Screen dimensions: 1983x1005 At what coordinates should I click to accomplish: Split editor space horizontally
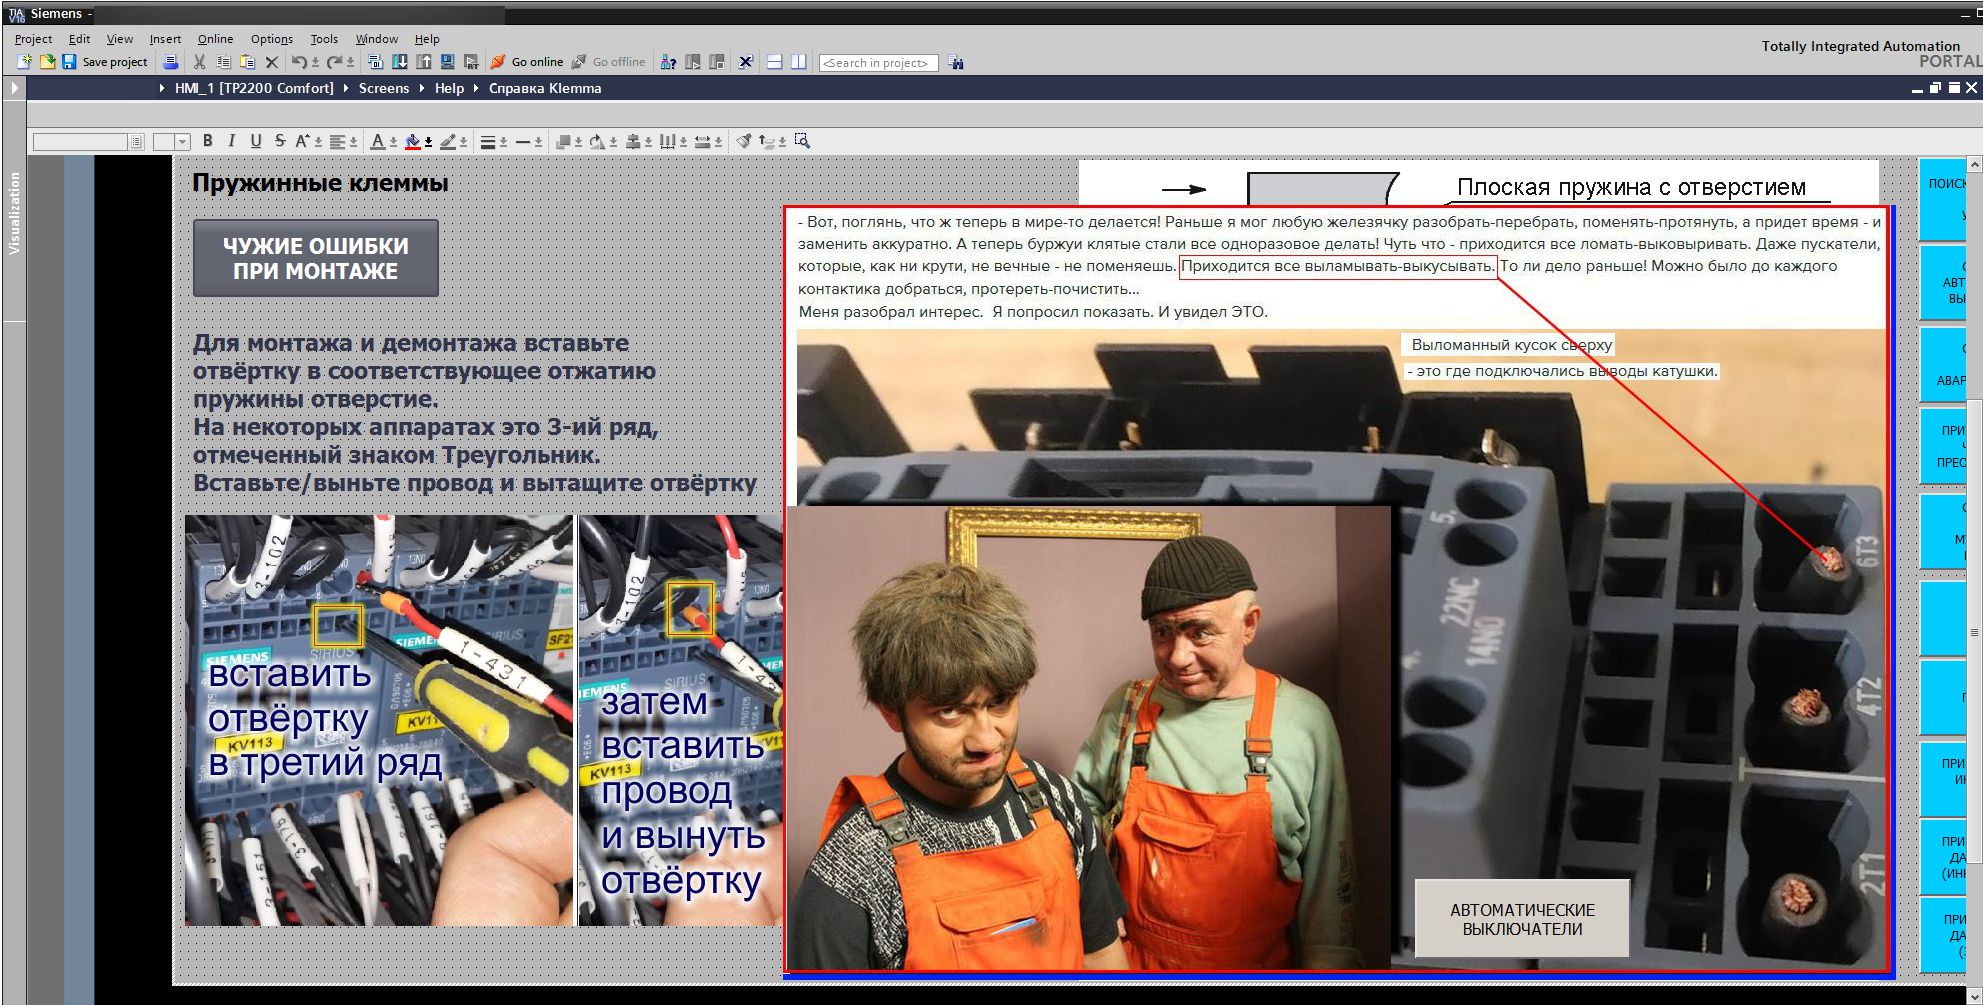[774, 62]
